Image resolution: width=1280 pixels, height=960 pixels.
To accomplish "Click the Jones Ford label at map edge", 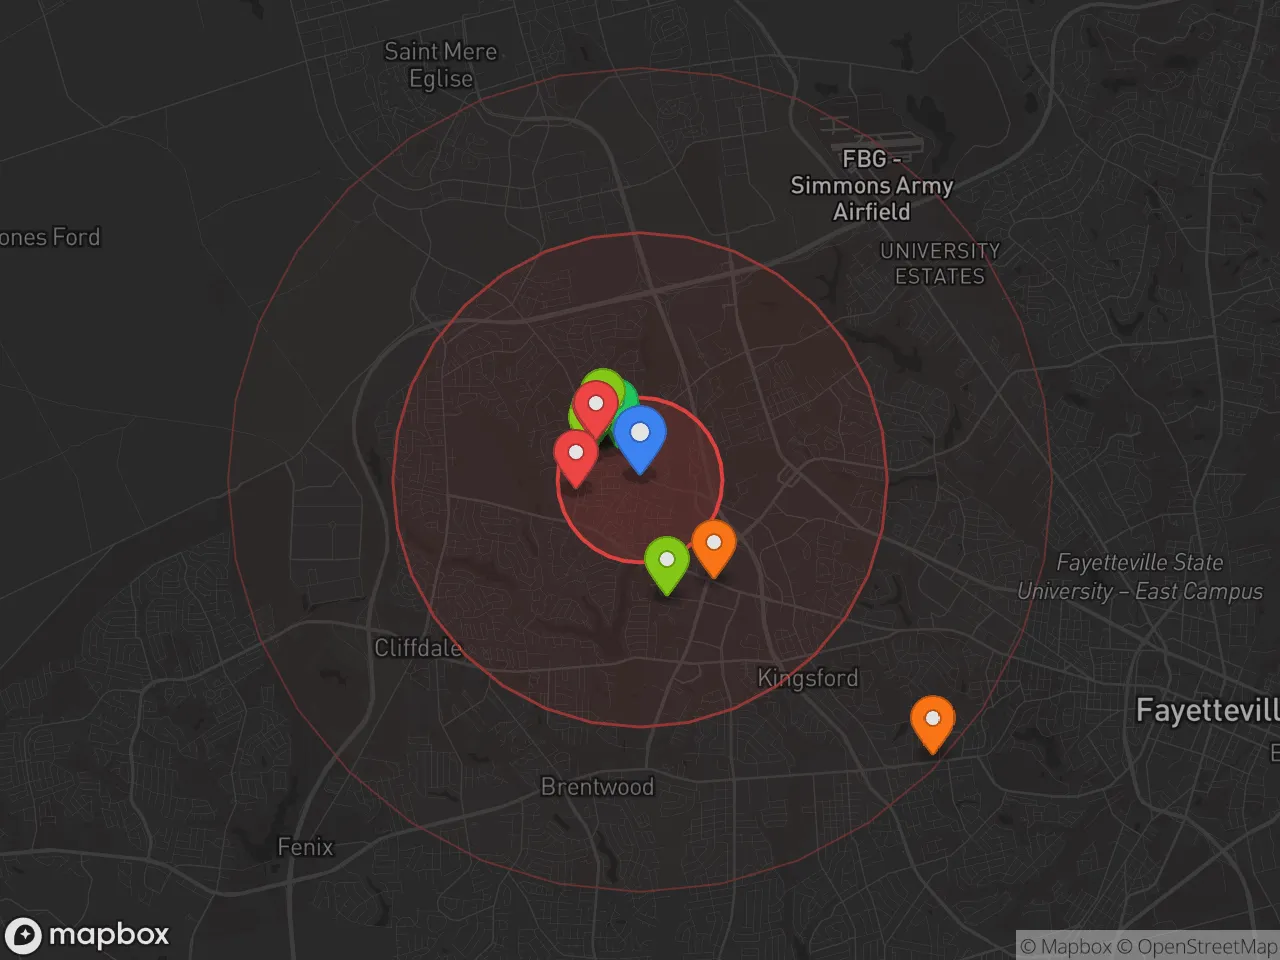I will pos(50,237).
